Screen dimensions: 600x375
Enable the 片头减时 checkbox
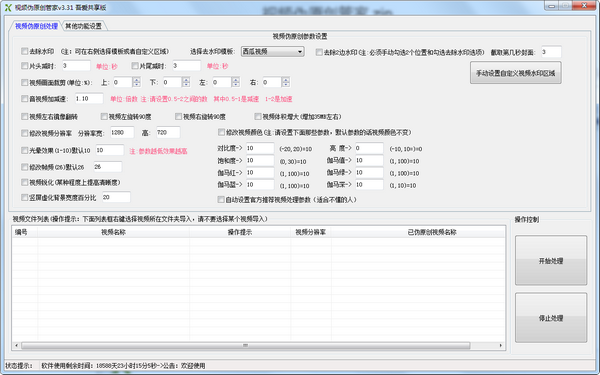pyautogui.click(x=25, y=66)
